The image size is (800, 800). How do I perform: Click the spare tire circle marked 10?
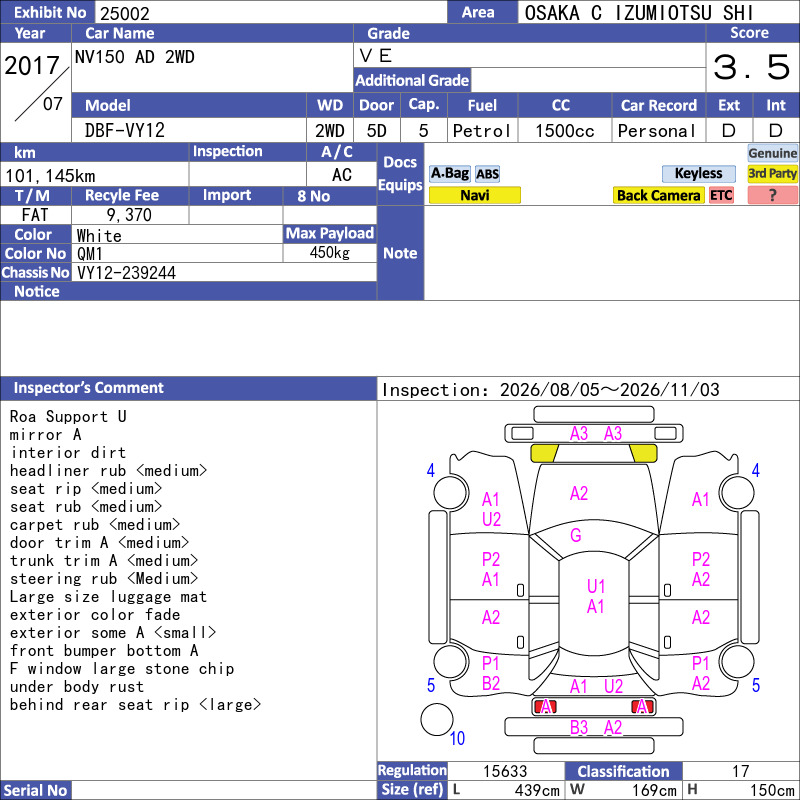[437, 719]
